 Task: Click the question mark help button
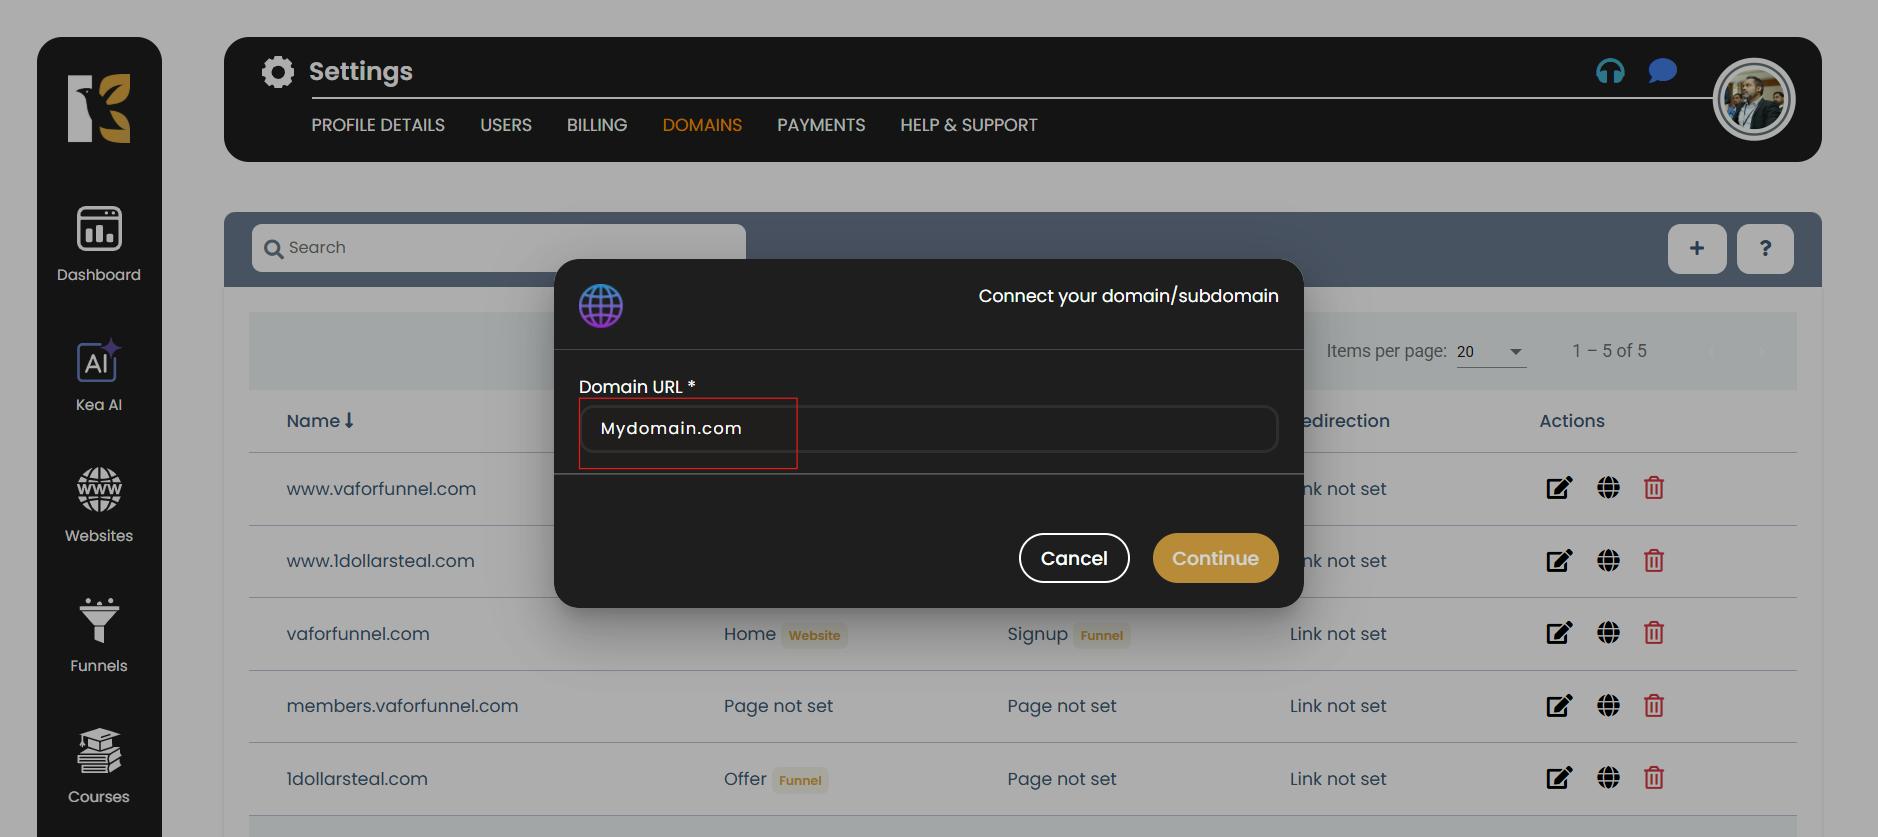coord(1765,248)
